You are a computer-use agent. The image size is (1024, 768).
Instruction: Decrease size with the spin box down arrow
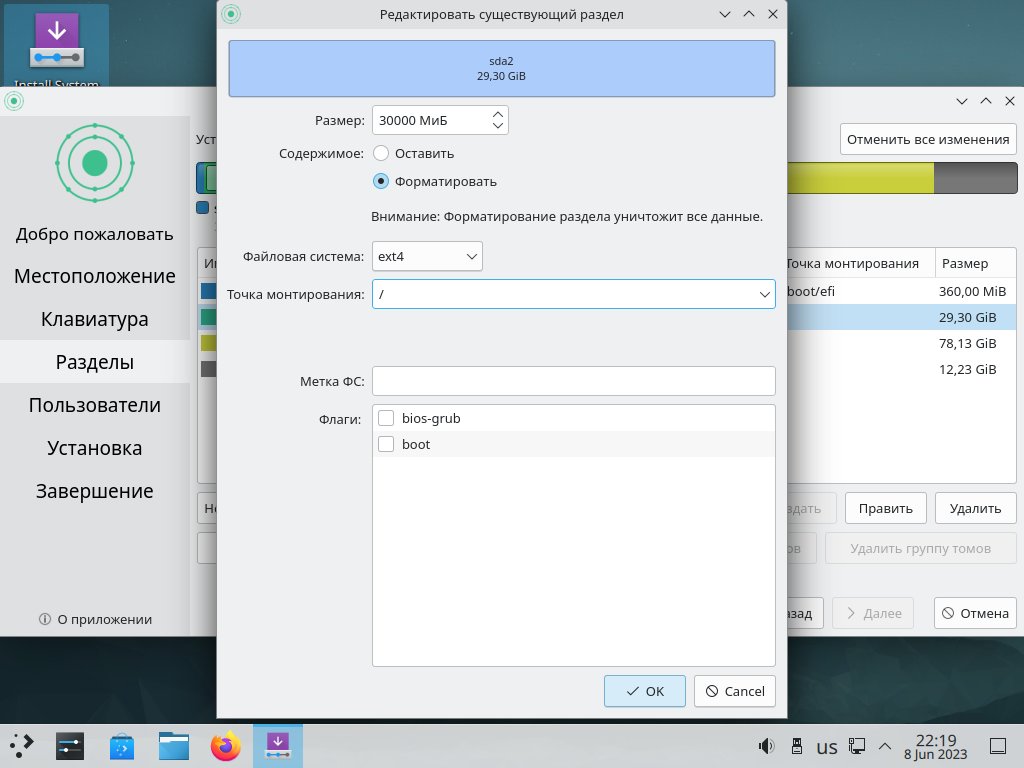(x=498, y=125)
